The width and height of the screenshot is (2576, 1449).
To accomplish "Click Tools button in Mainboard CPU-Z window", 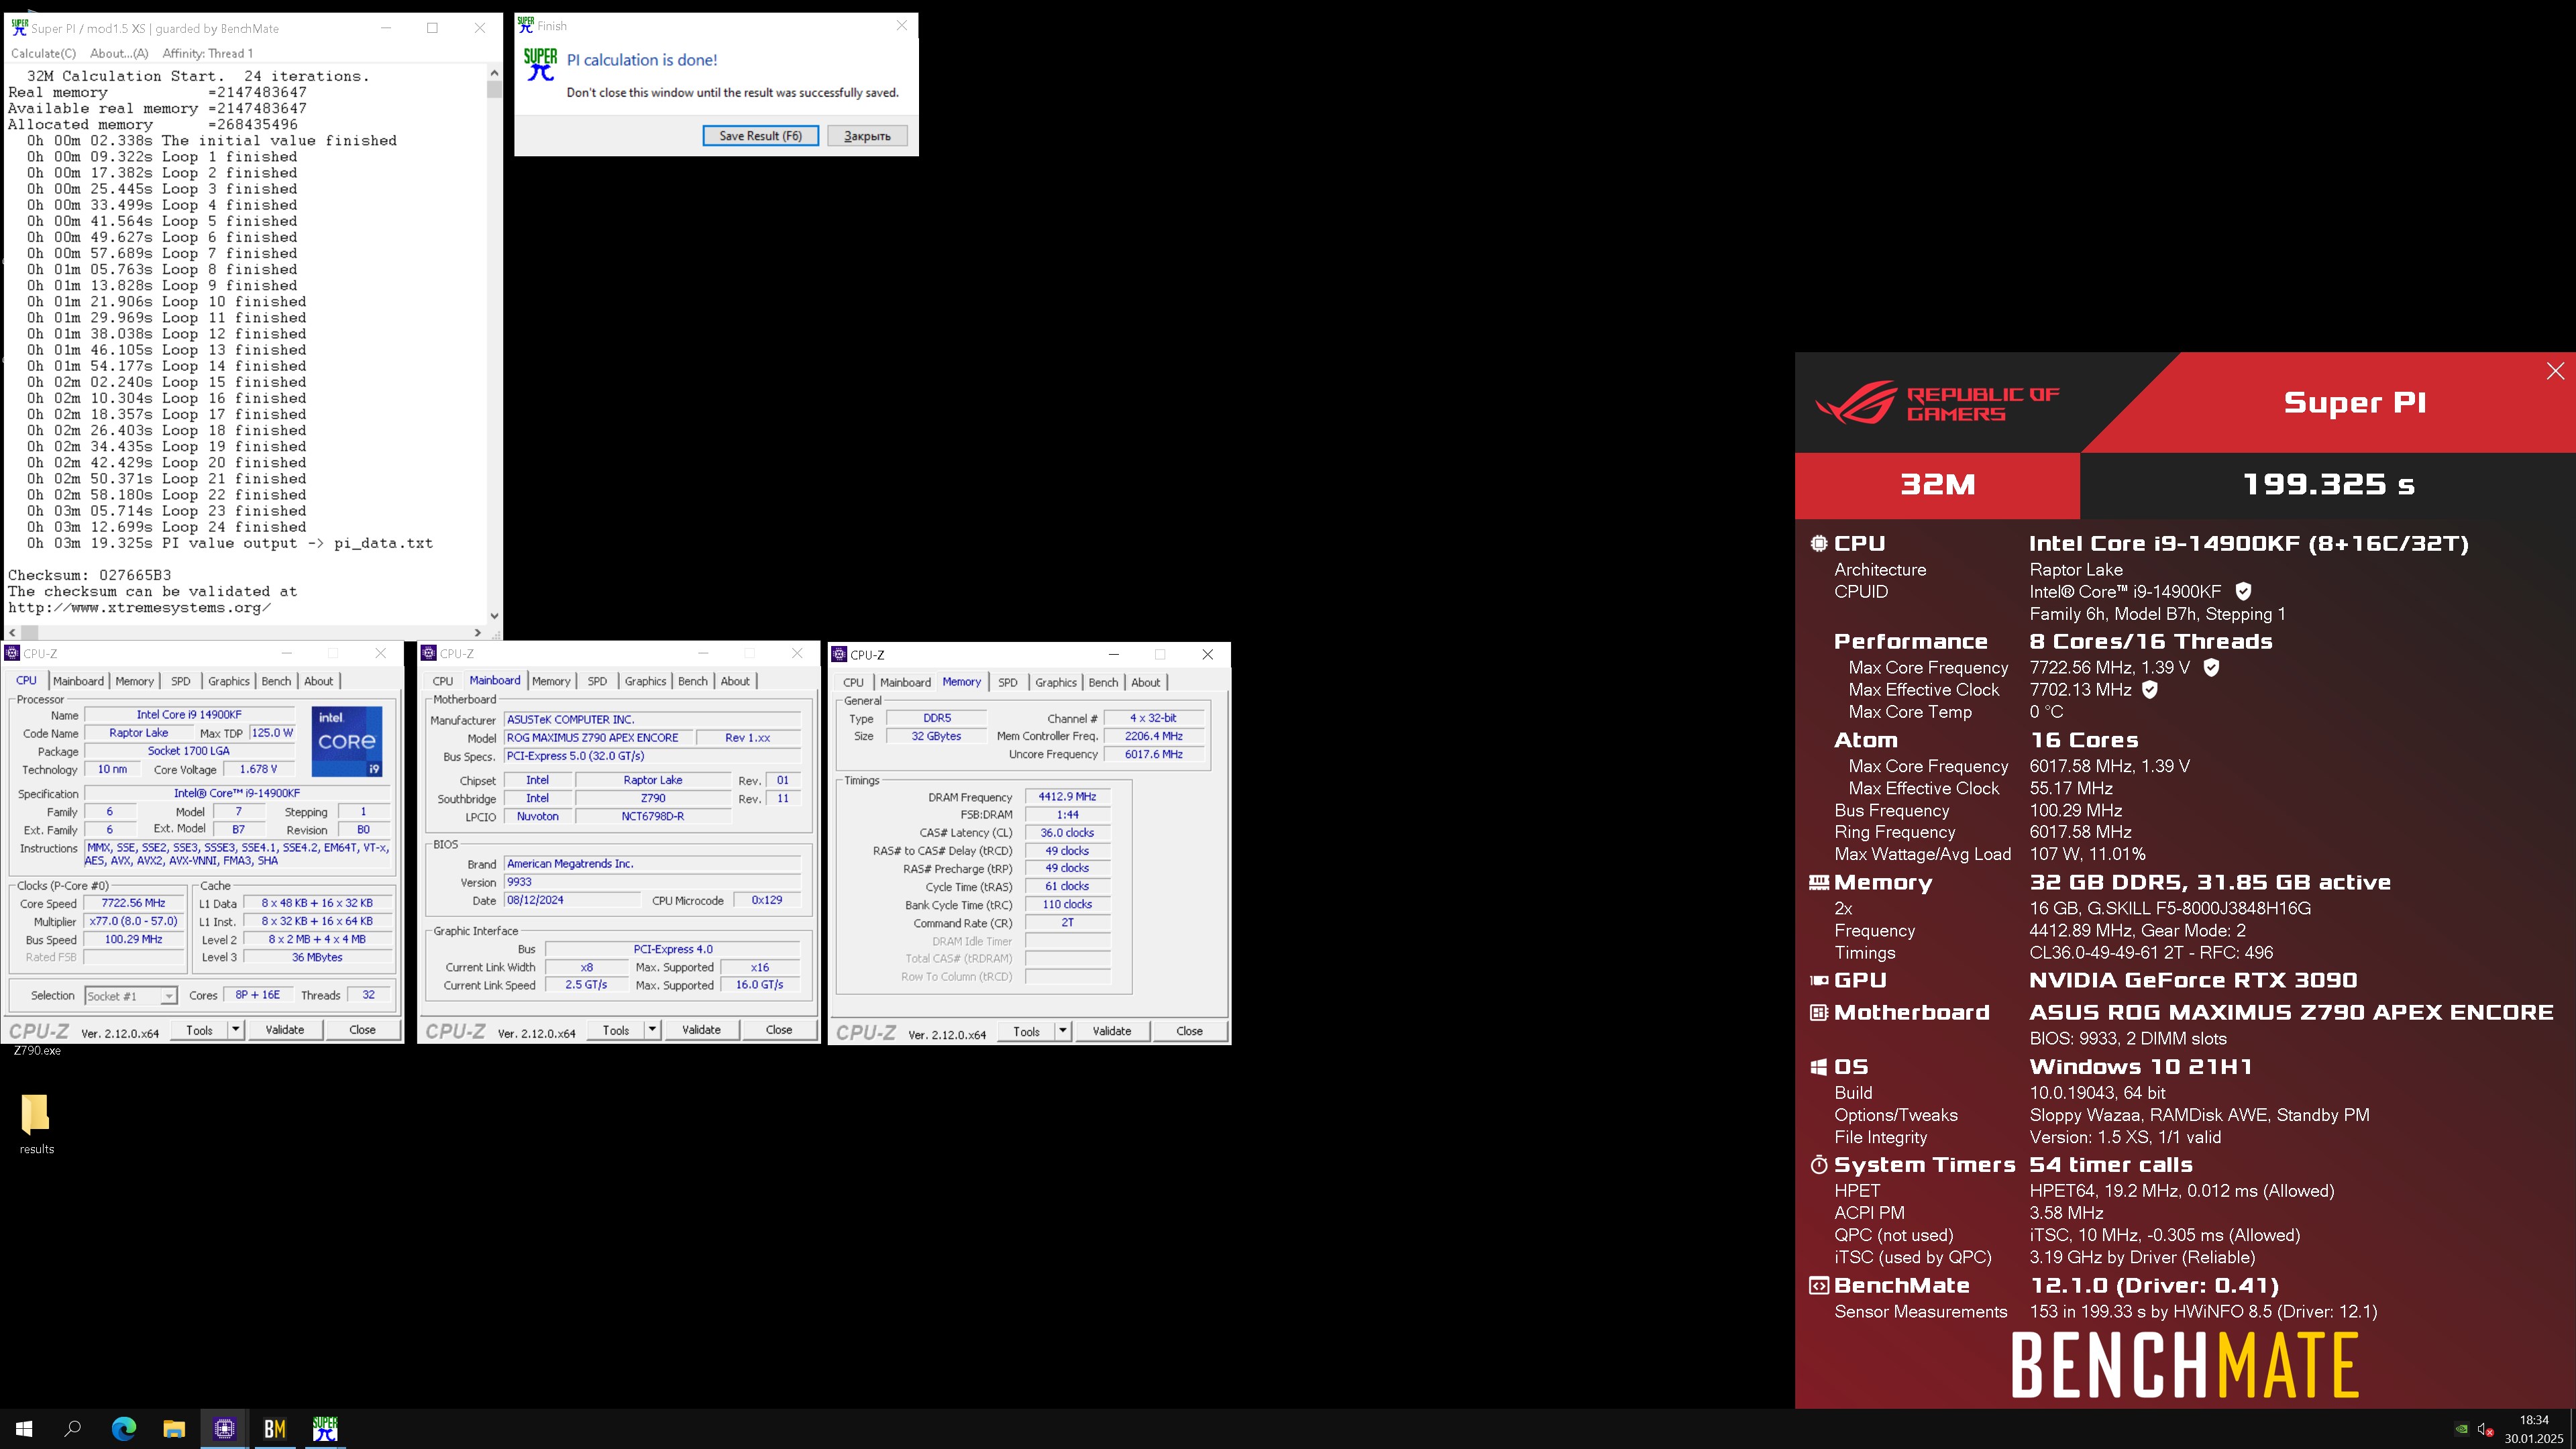I will tap(616, 1029).
